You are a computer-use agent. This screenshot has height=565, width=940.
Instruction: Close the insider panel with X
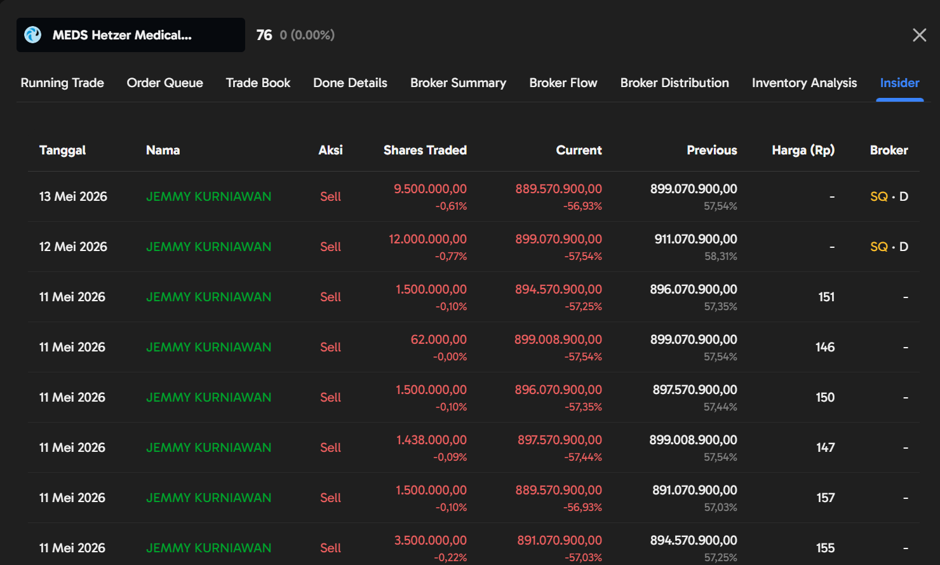click(919, 35)
